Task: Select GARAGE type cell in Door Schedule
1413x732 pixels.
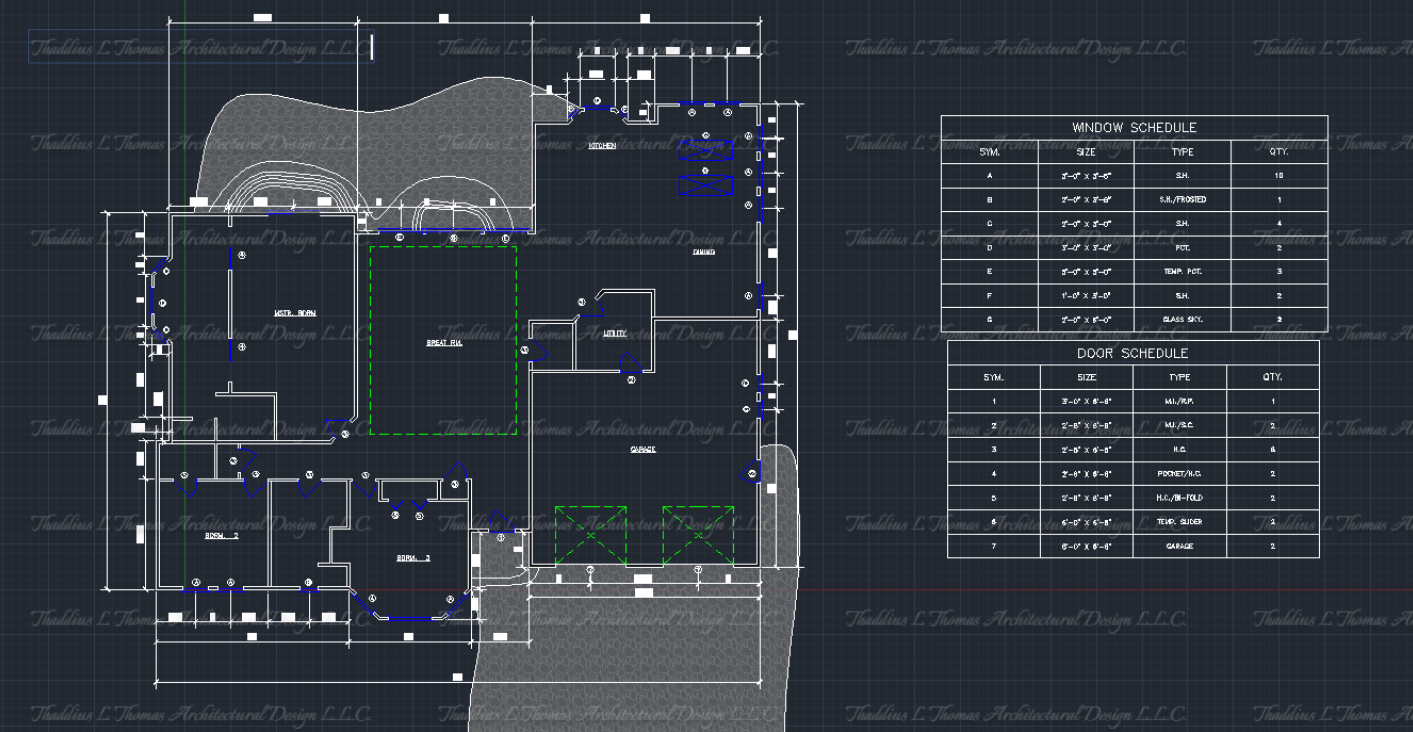Action: pos(1180,547)
